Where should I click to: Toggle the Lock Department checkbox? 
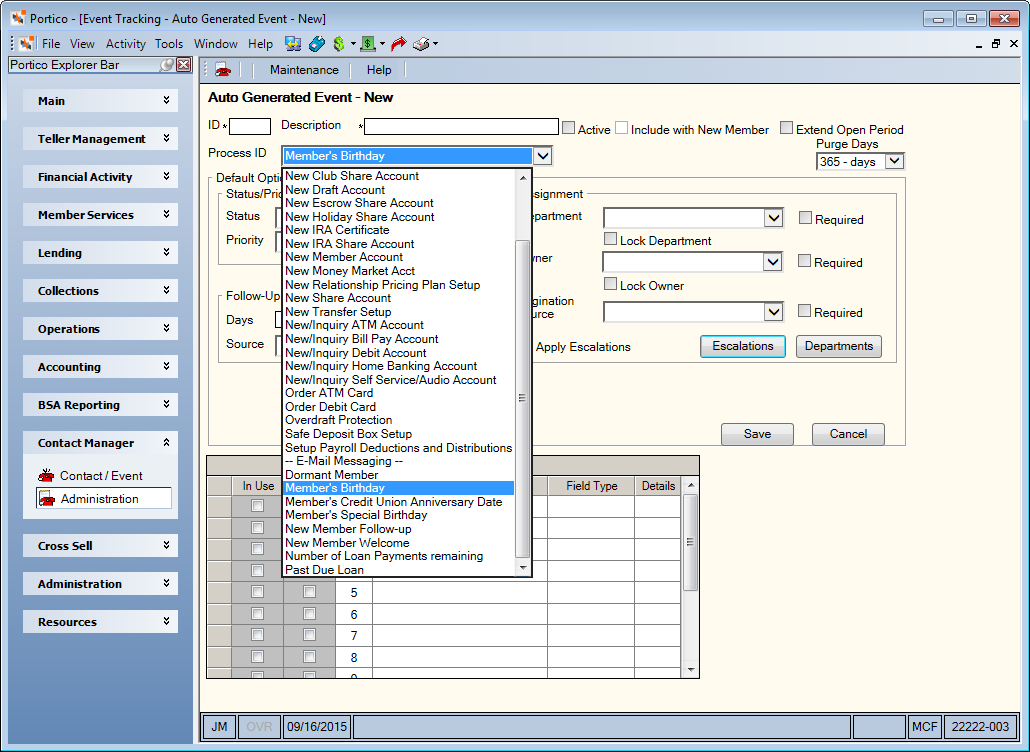click(x=610, y=239)
